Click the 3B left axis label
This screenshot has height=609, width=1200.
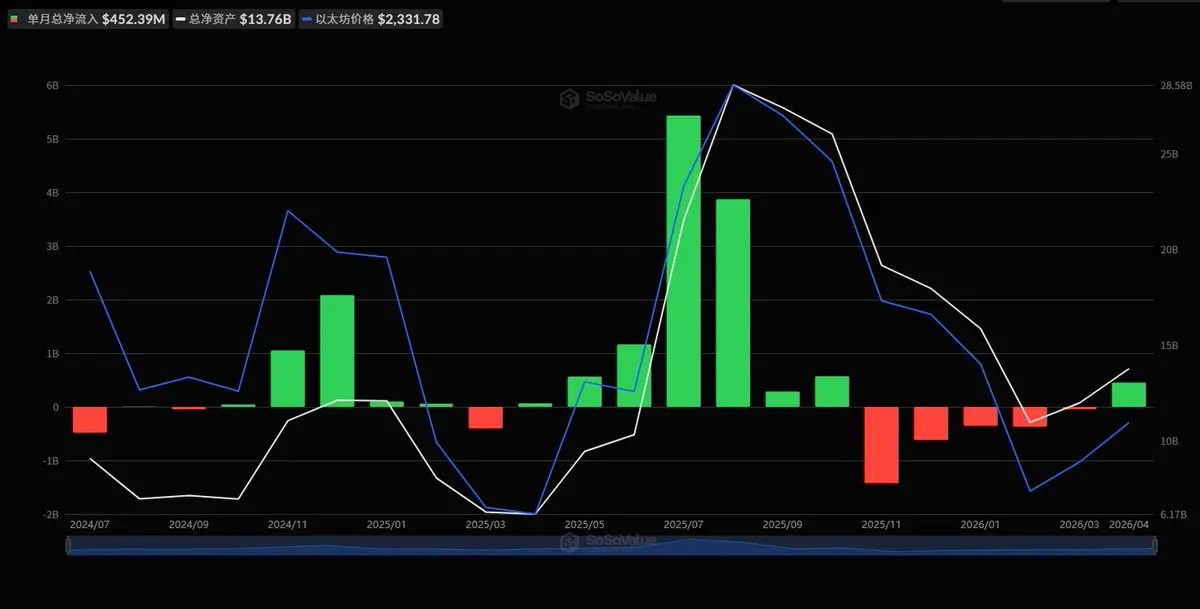click(x=53, y=246)
